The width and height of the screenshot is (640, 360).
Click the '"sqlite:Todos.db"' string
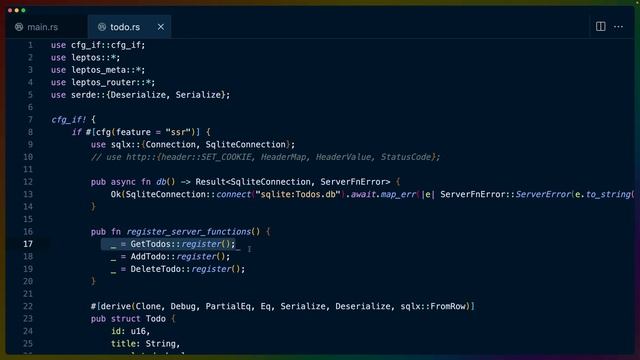coord(298,194)
